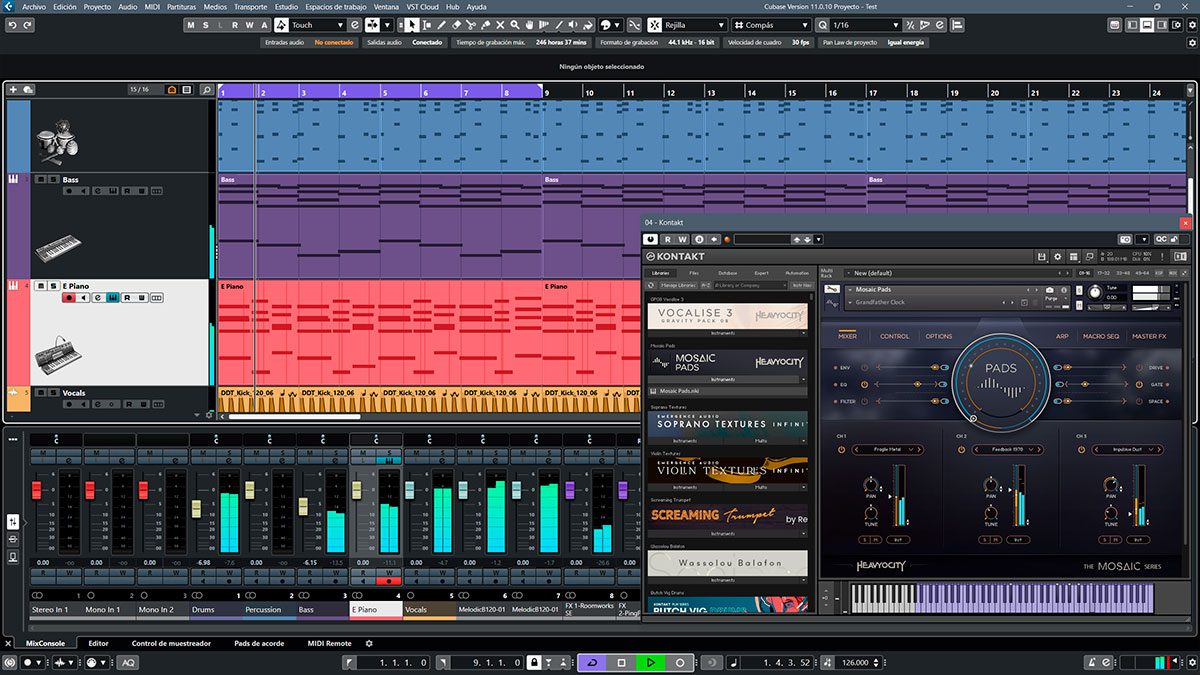Click the Stop transport button
Image resolution: width=1200 pixels, height=675 pixels.
621,663
